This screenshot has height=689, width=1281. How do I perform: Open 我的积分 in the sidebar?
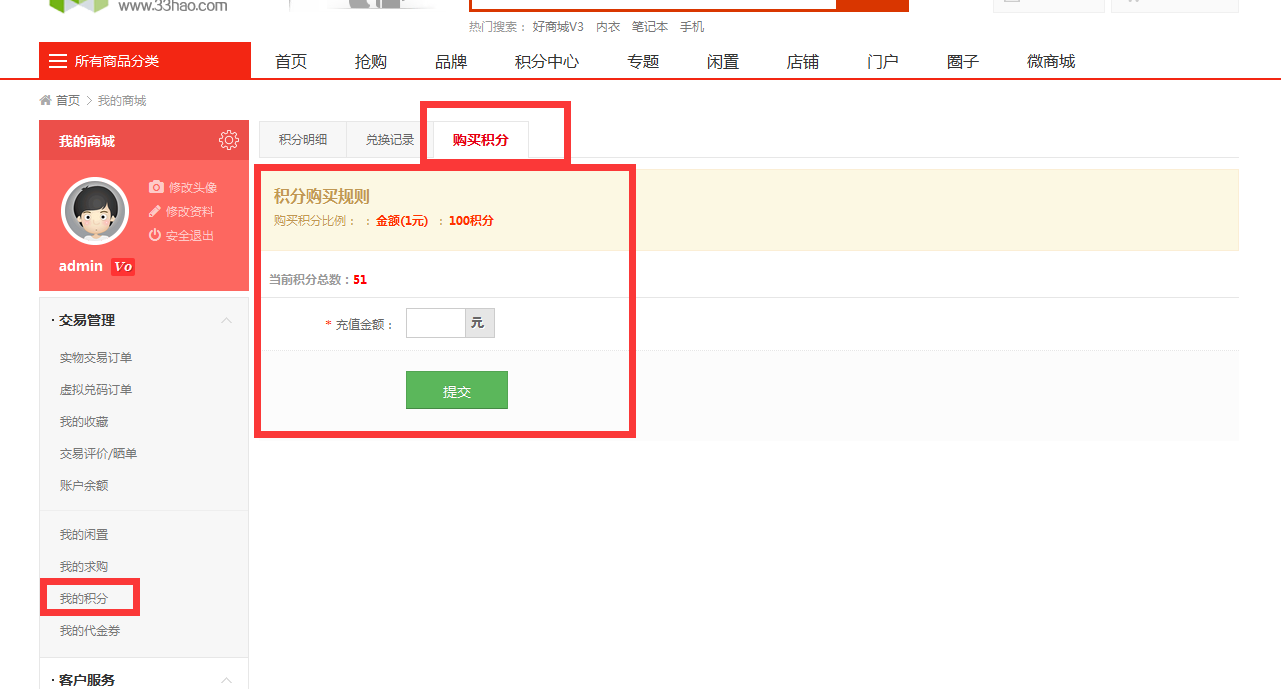coord(84,598)
